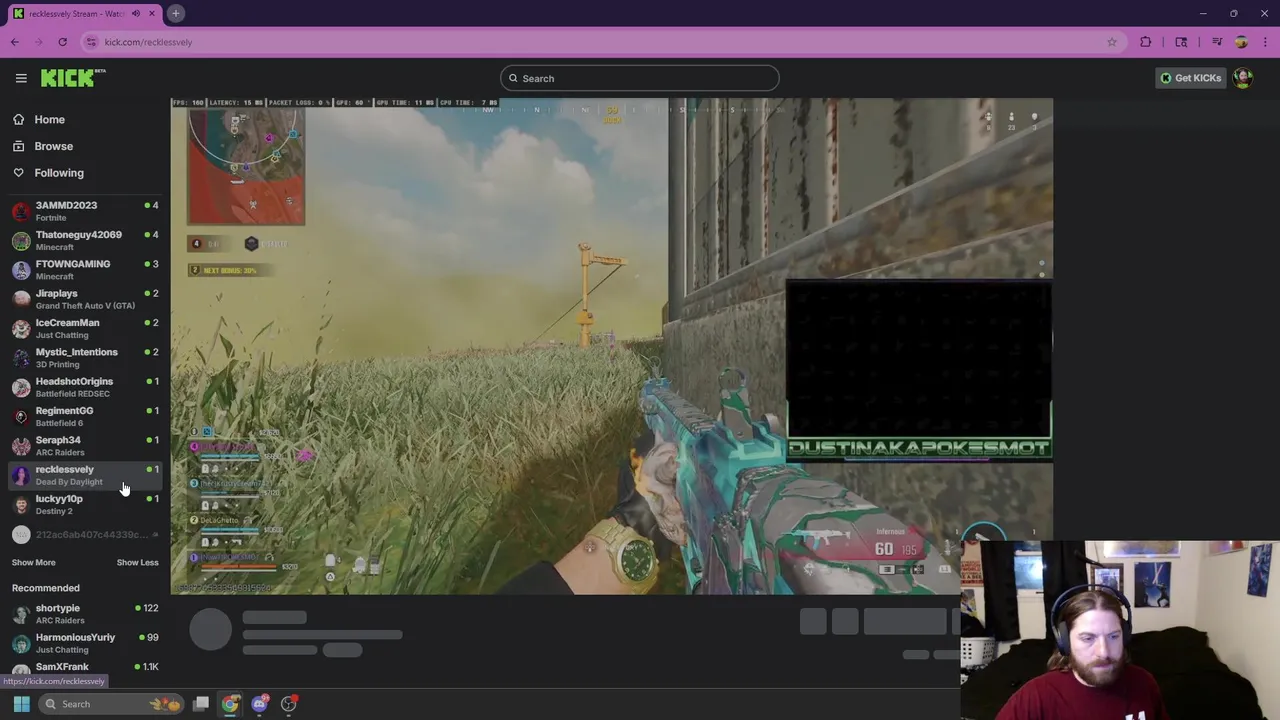The height and width of the screenshot is (720, 1280).
Task: Open Chrome profile avatar
Action: pos(1241,42)
